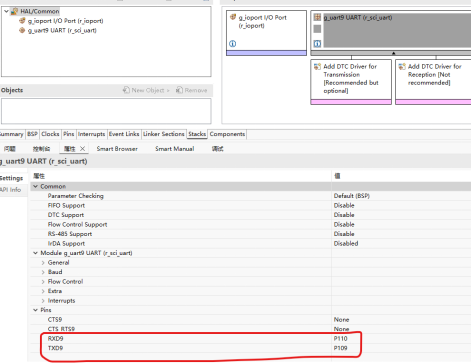The height and width of the screenshot is (363, 472).
Task: Click Parameter Checking value Default (BSP)
Action: coord(352,196)
